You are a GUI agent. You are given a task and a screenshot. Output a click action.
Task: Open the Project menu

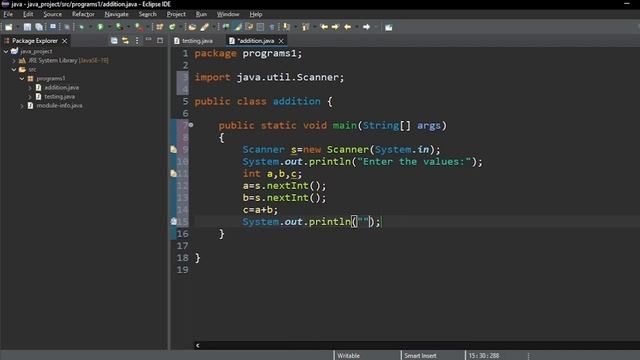176,14
